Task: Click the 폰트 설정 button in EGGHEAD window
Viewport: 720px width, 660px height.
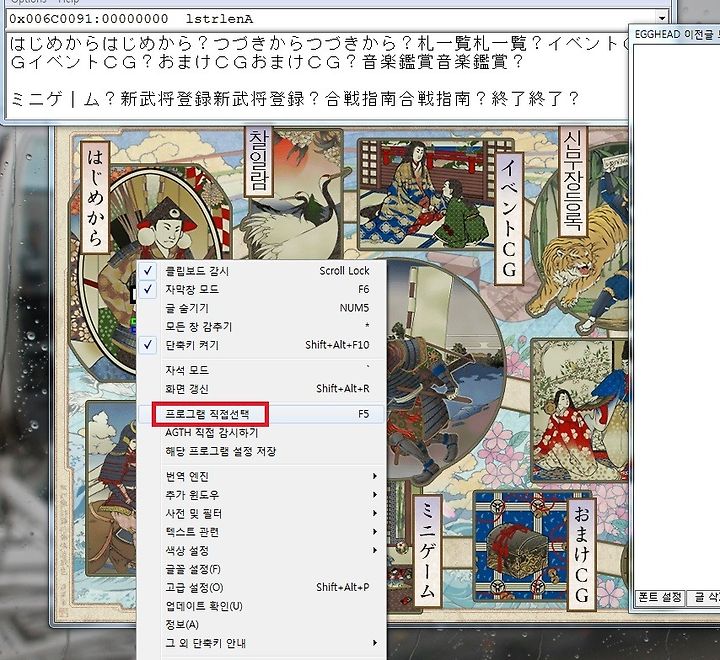Action: [660, 598]
